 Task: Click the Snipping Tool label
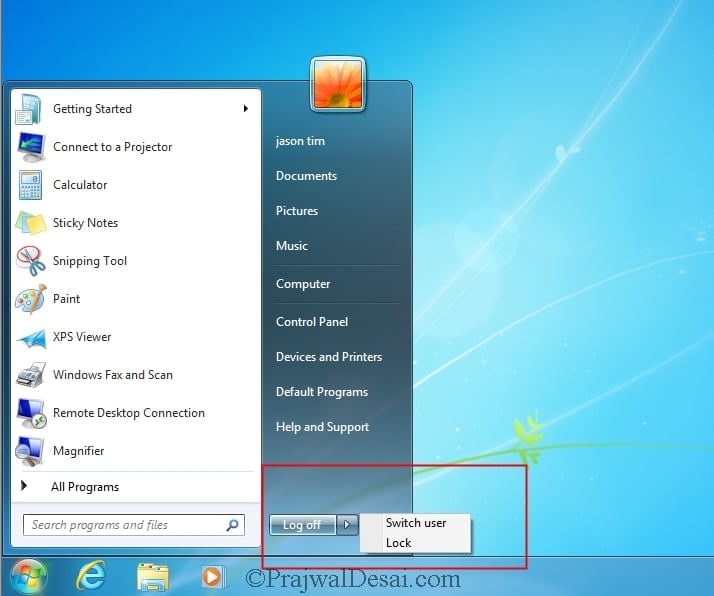pyautogui.click(x=90, y=261)
